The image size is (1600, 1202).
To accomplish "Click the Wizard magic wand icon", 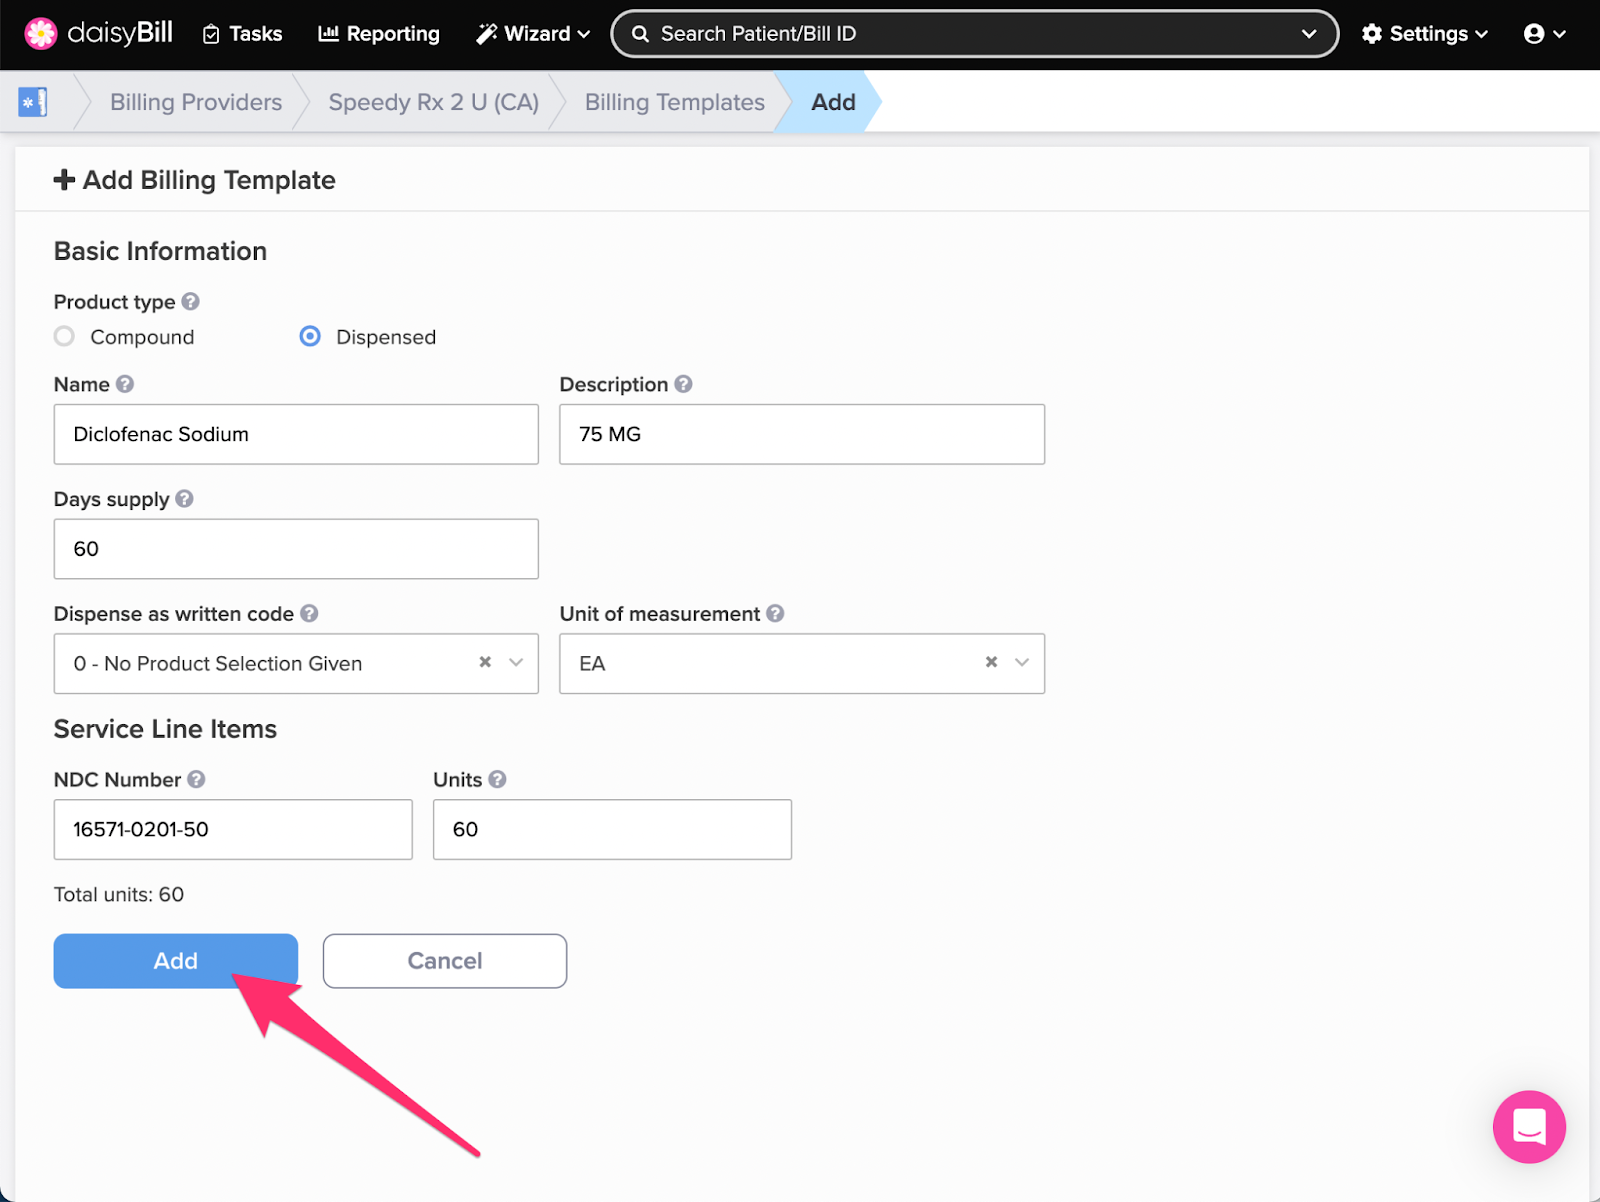I will tap(487, 33).
